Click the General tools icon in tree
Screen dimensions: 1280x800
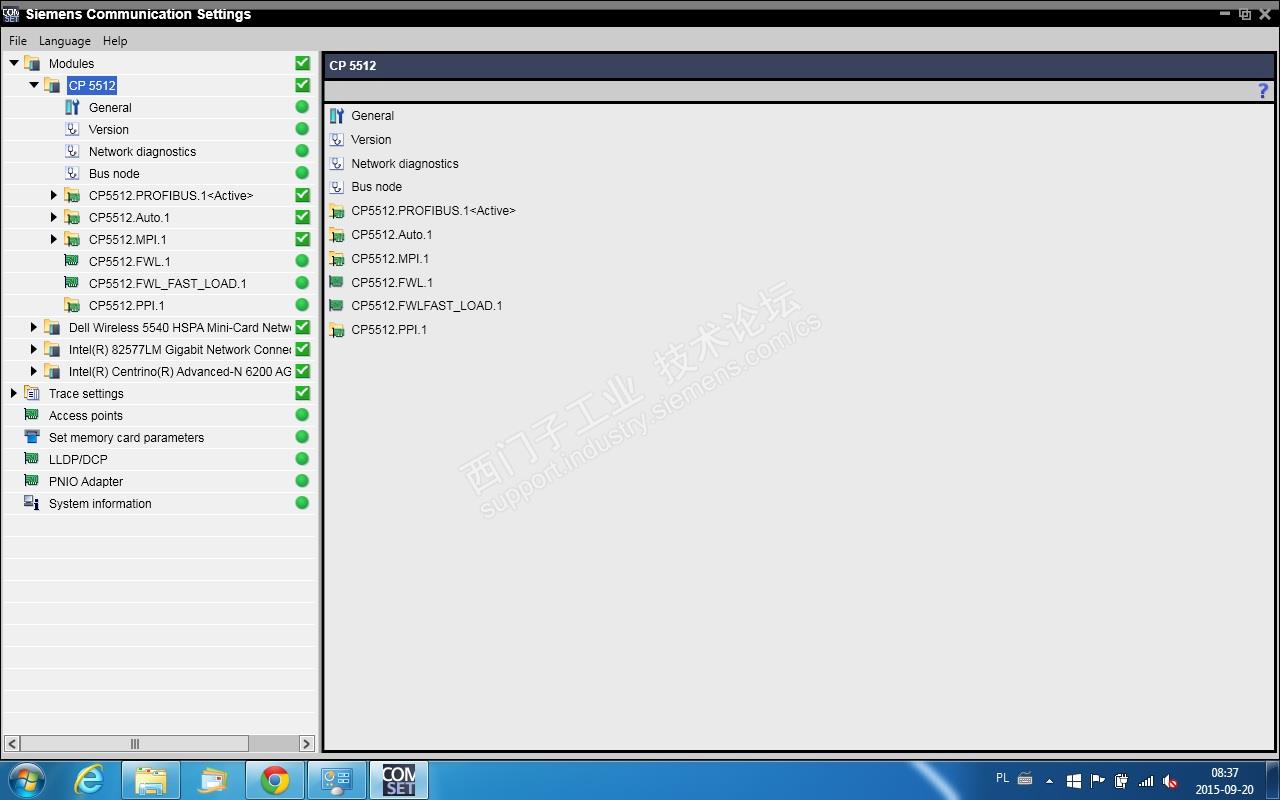72,107
